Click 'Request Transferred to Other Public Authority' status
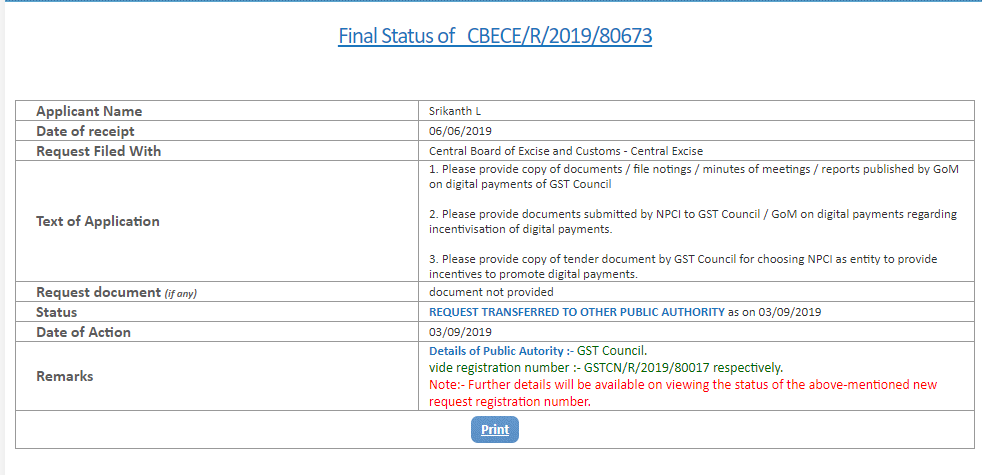The image size is (982, 475). click(x=577, y=312)
